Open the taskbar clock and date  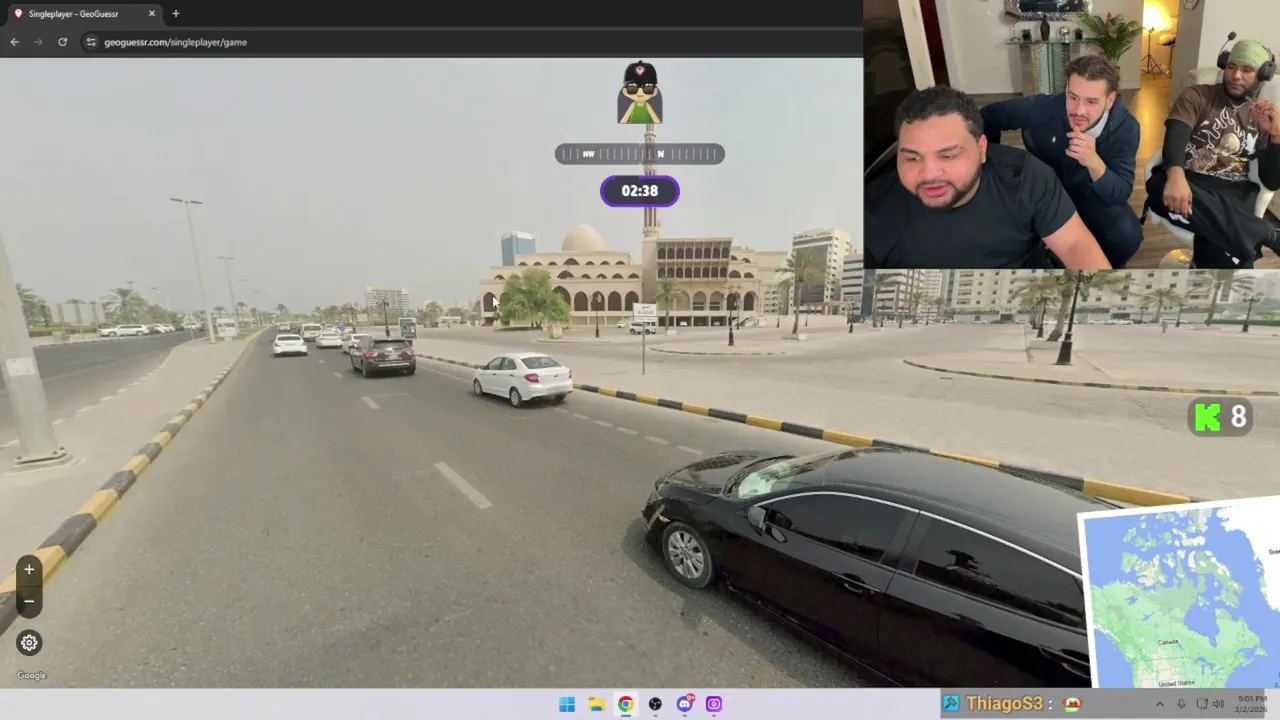pyautogui.click(x=1252, y=704)
